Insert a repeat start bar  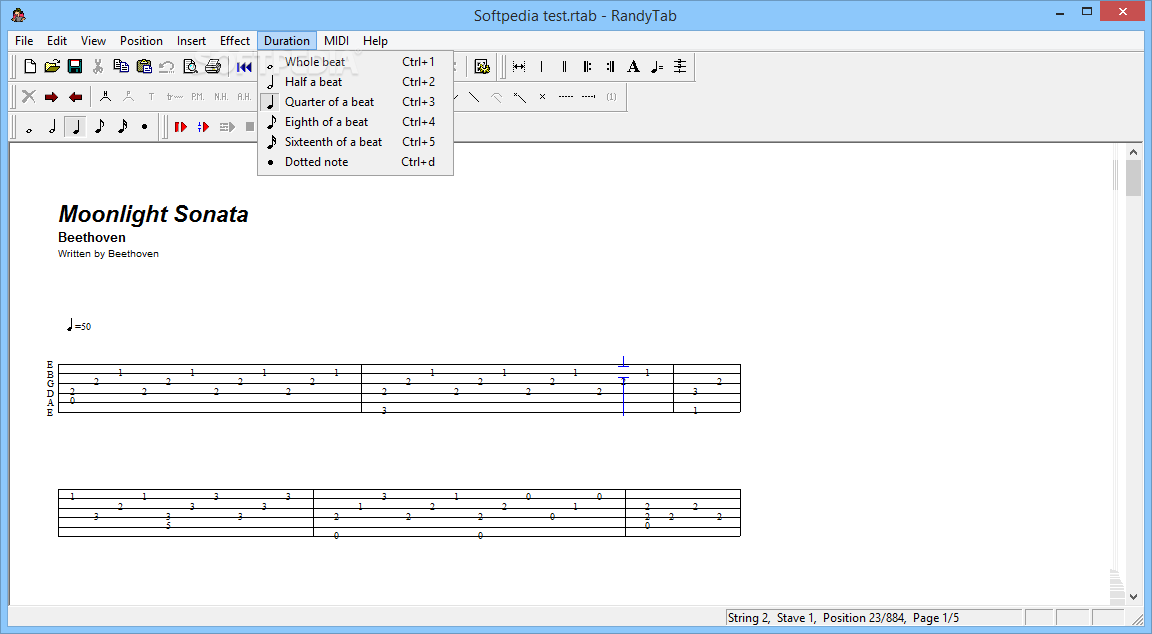(587, 67)
